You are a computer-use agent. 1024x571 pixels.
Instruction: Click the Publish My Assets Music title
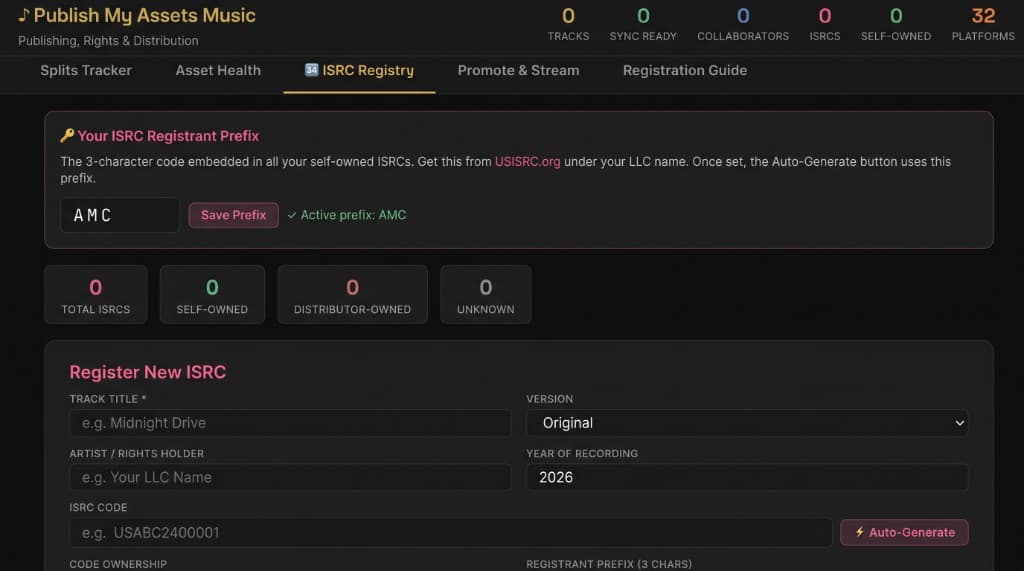(x=144, y=16)
